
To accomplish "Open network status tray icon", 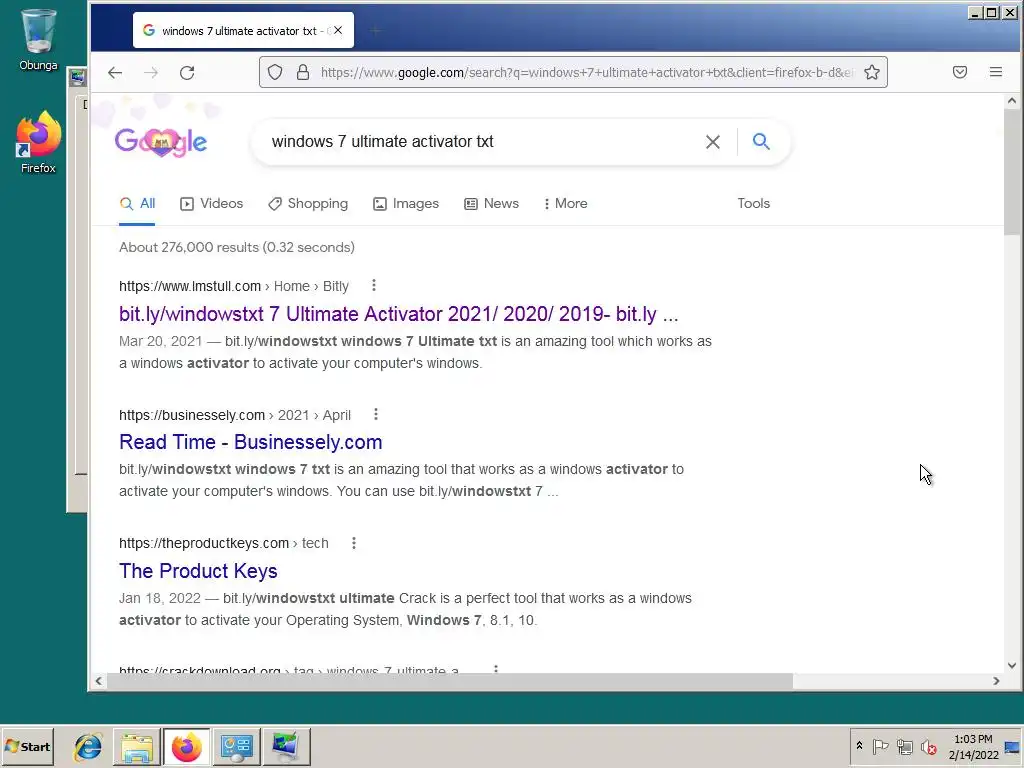I will click(904, 746).
